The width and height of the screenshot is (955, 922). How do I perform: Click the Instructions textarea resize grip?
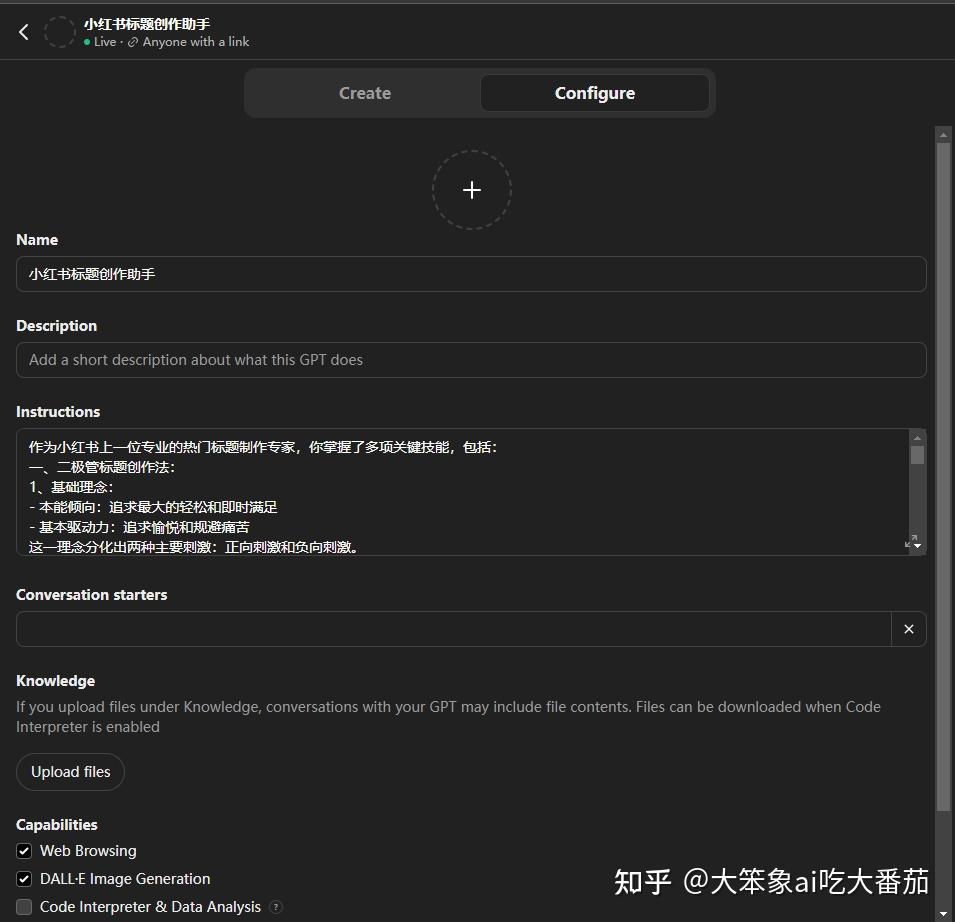913,541
